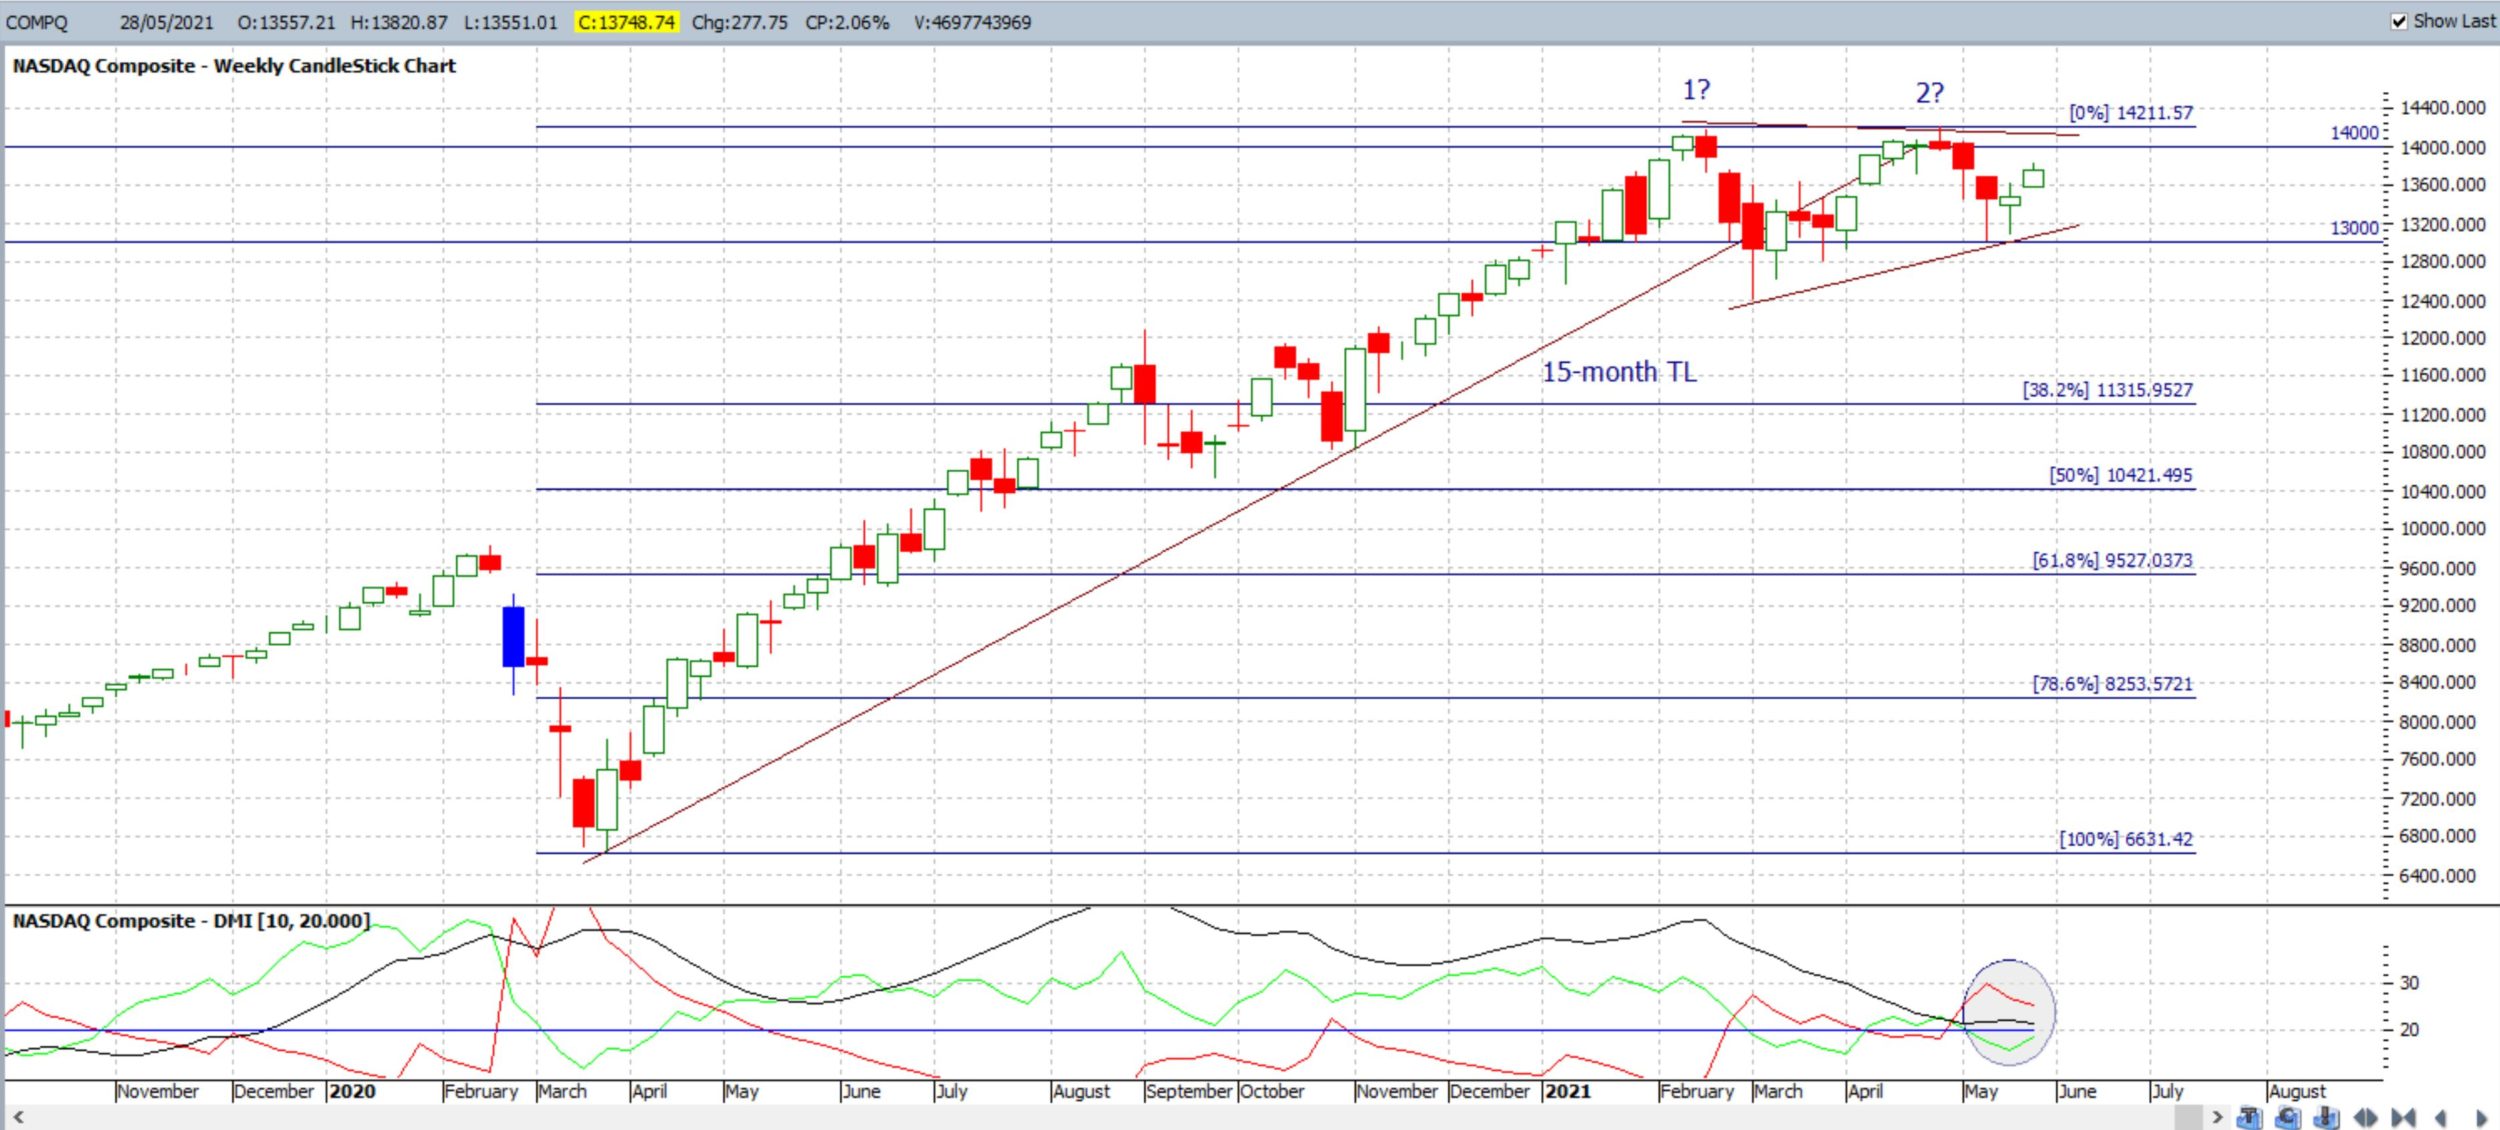The height and width of the screenshot is (1130, 2500).
Task: Click the 14000 horizontal line label
Action: pos(2354,133)
